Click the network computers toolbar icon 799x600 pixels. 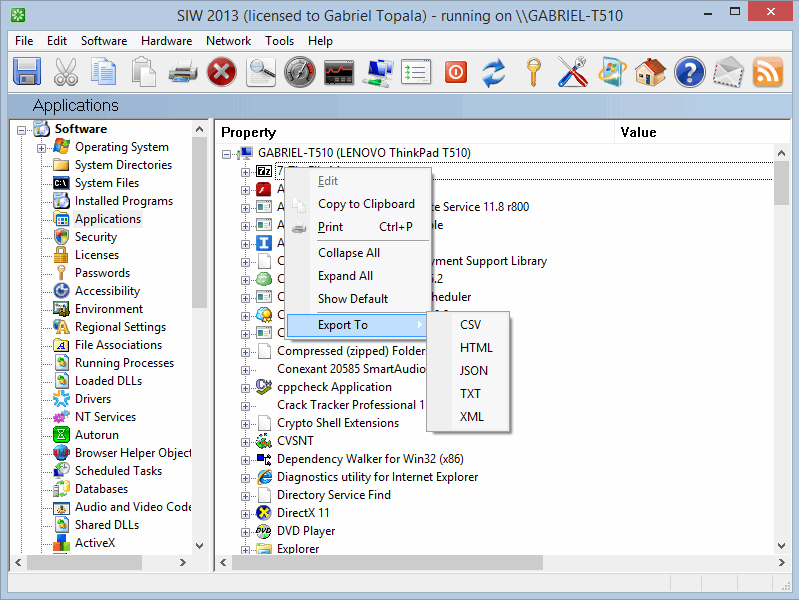click(378, 72)
